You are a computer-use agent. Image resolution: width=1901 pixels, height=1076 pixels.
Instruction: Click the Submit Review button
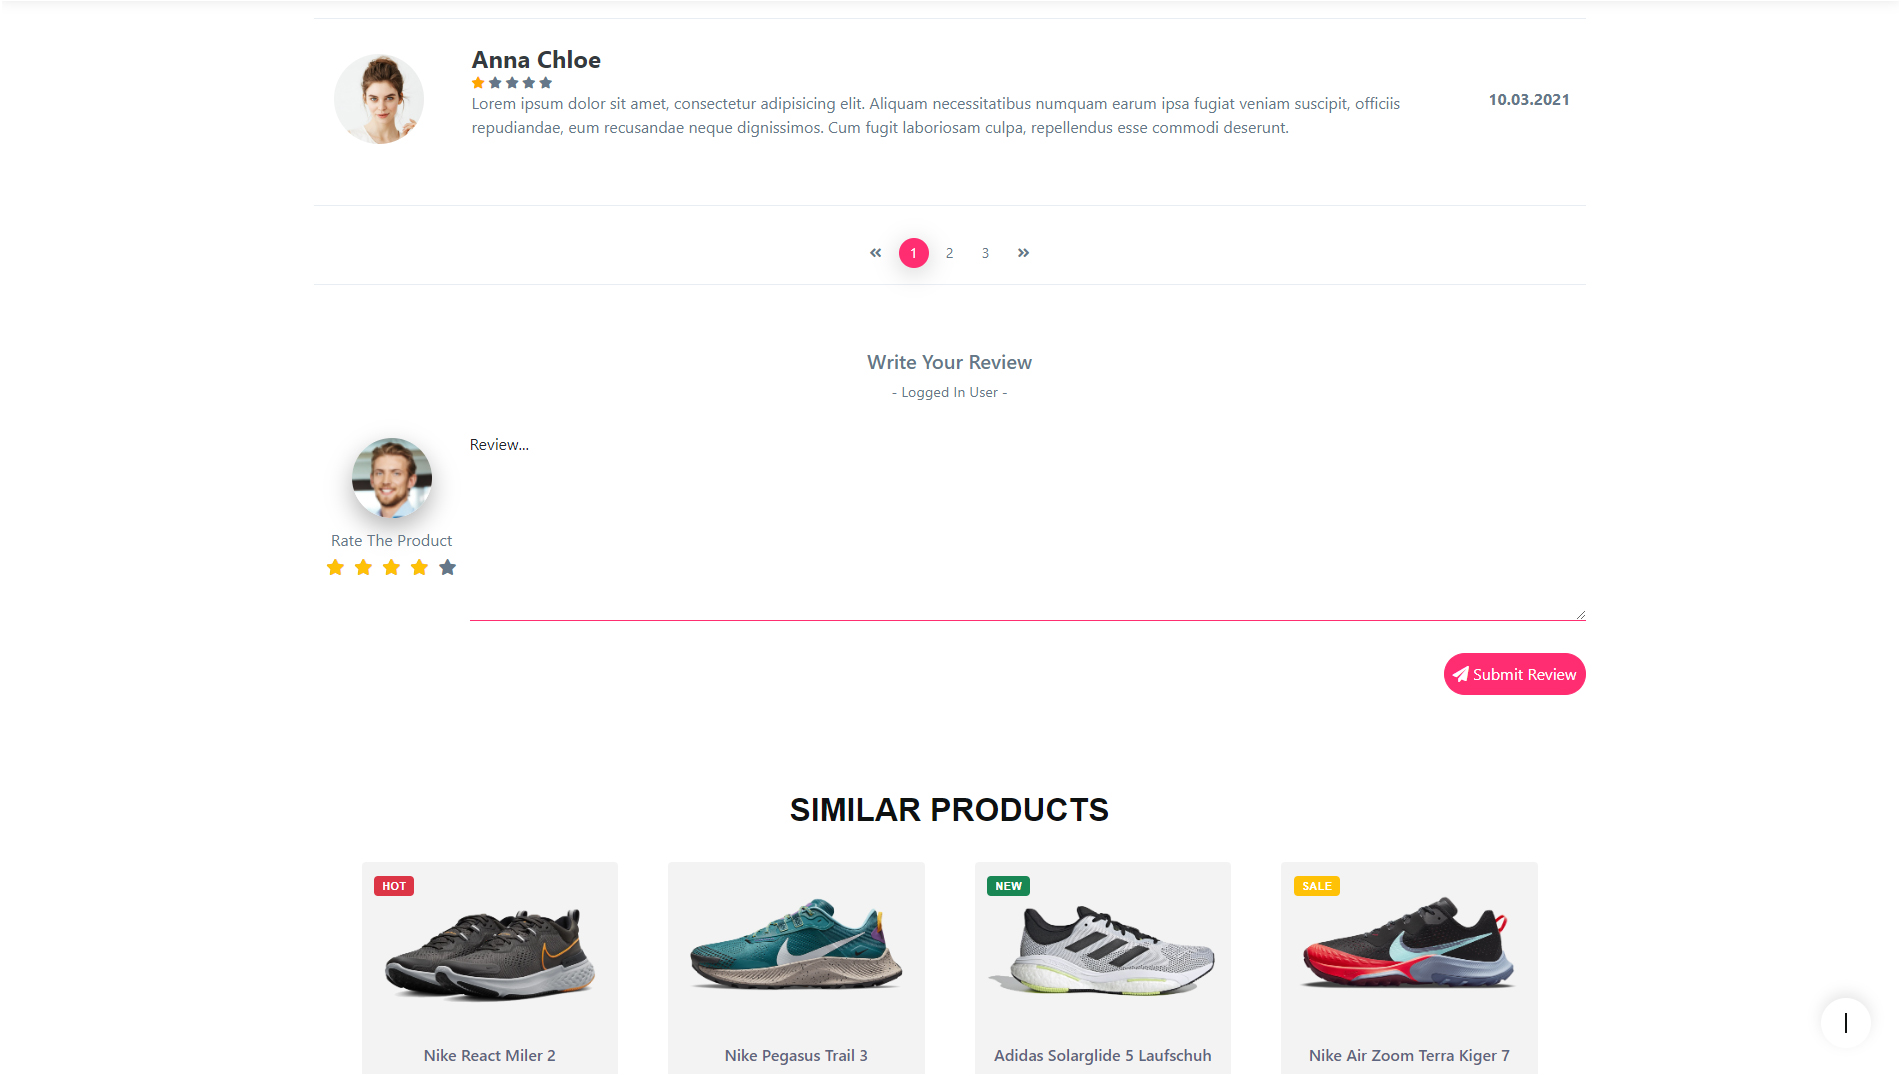click(1514, 675)
